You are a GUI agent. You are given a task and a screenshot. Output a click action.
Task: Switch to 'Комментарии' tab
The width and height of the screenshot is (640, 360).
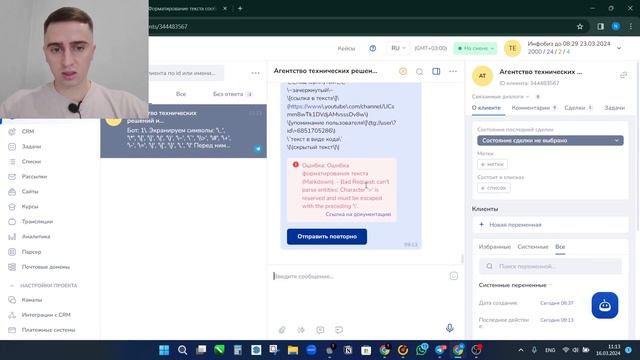(x=534, y=108)
